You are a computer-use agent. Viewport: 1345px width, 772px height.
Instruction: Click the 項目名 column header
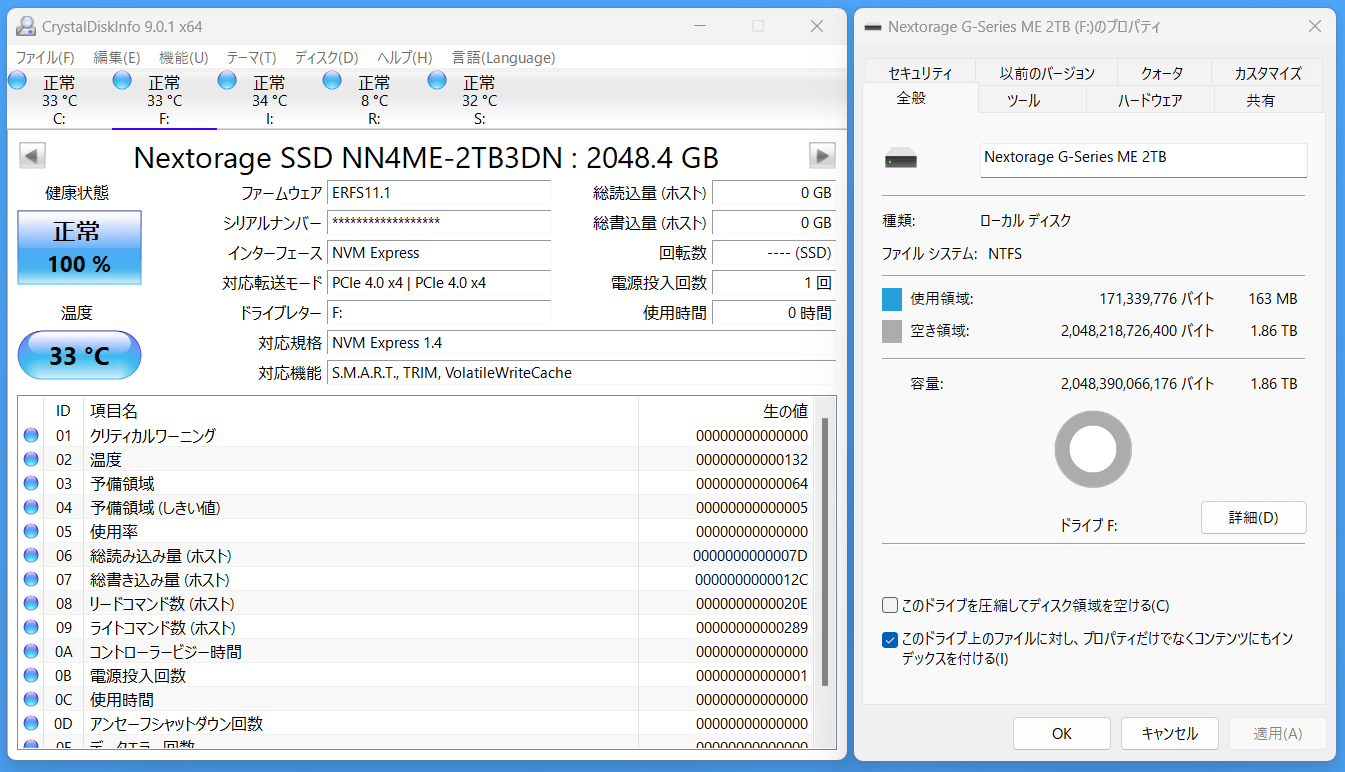(362, 411)
